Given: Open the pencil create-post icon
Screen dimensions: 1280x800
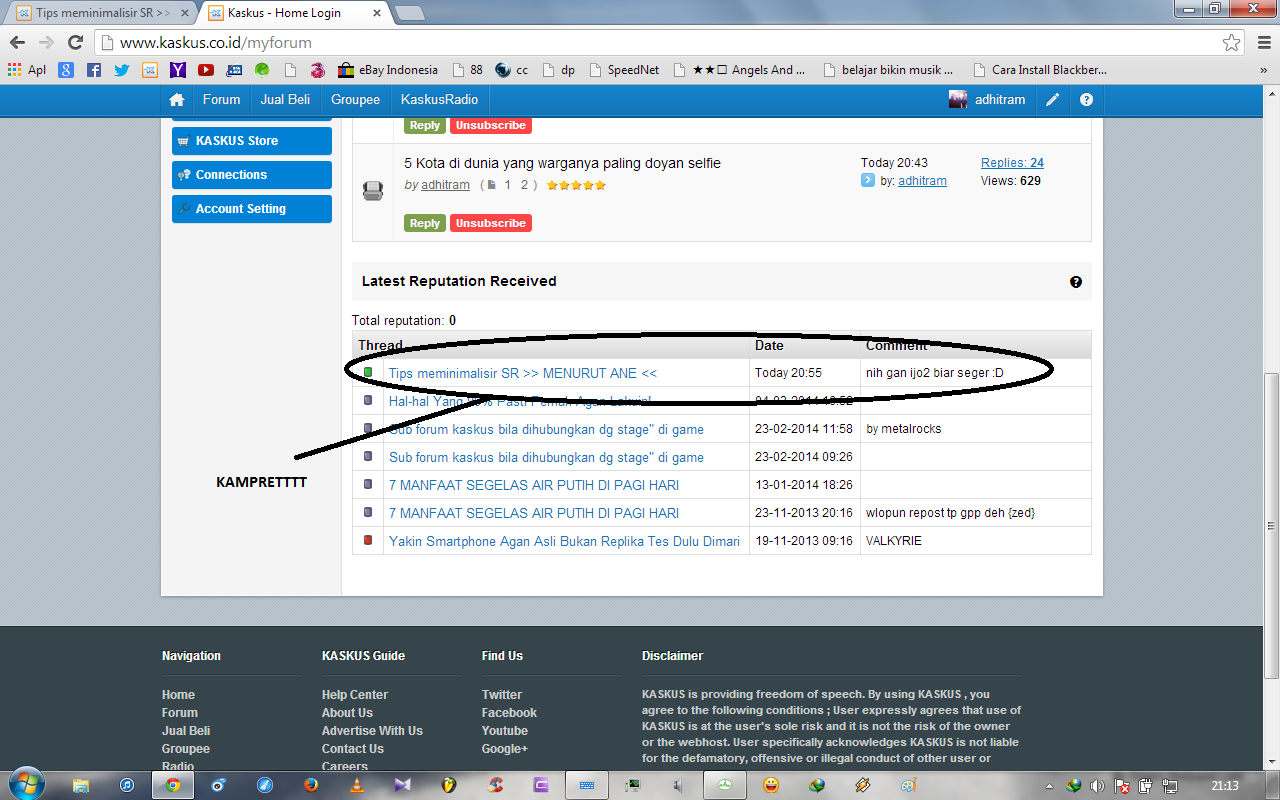Looking at the screenshot, I should [x=1053, y=100].
